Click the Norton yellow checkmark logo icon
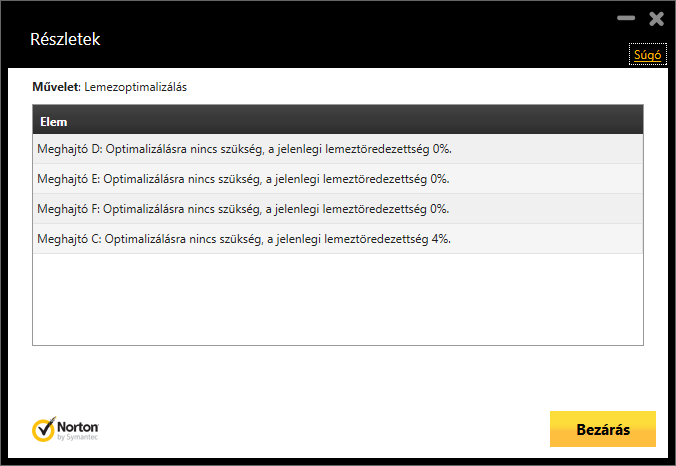This screenshot has width=676, height=466. 43,429
